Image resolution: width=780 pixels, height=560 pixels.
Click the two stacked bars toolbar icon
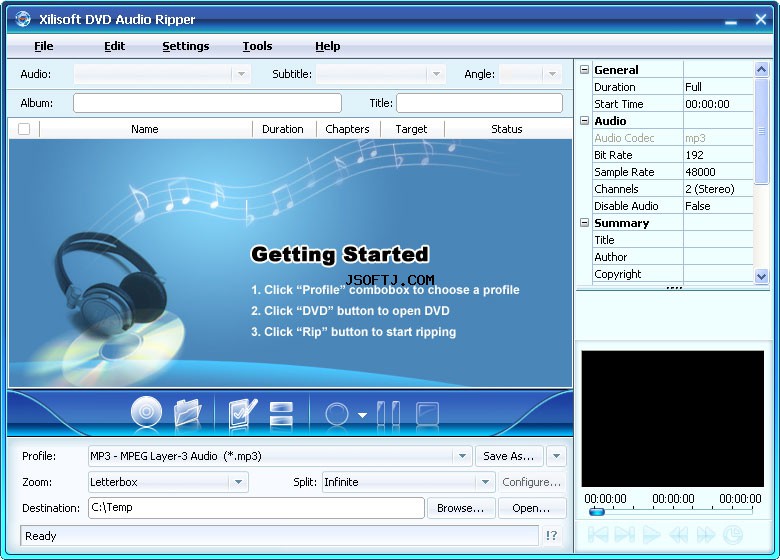click(x=281, y=413)
